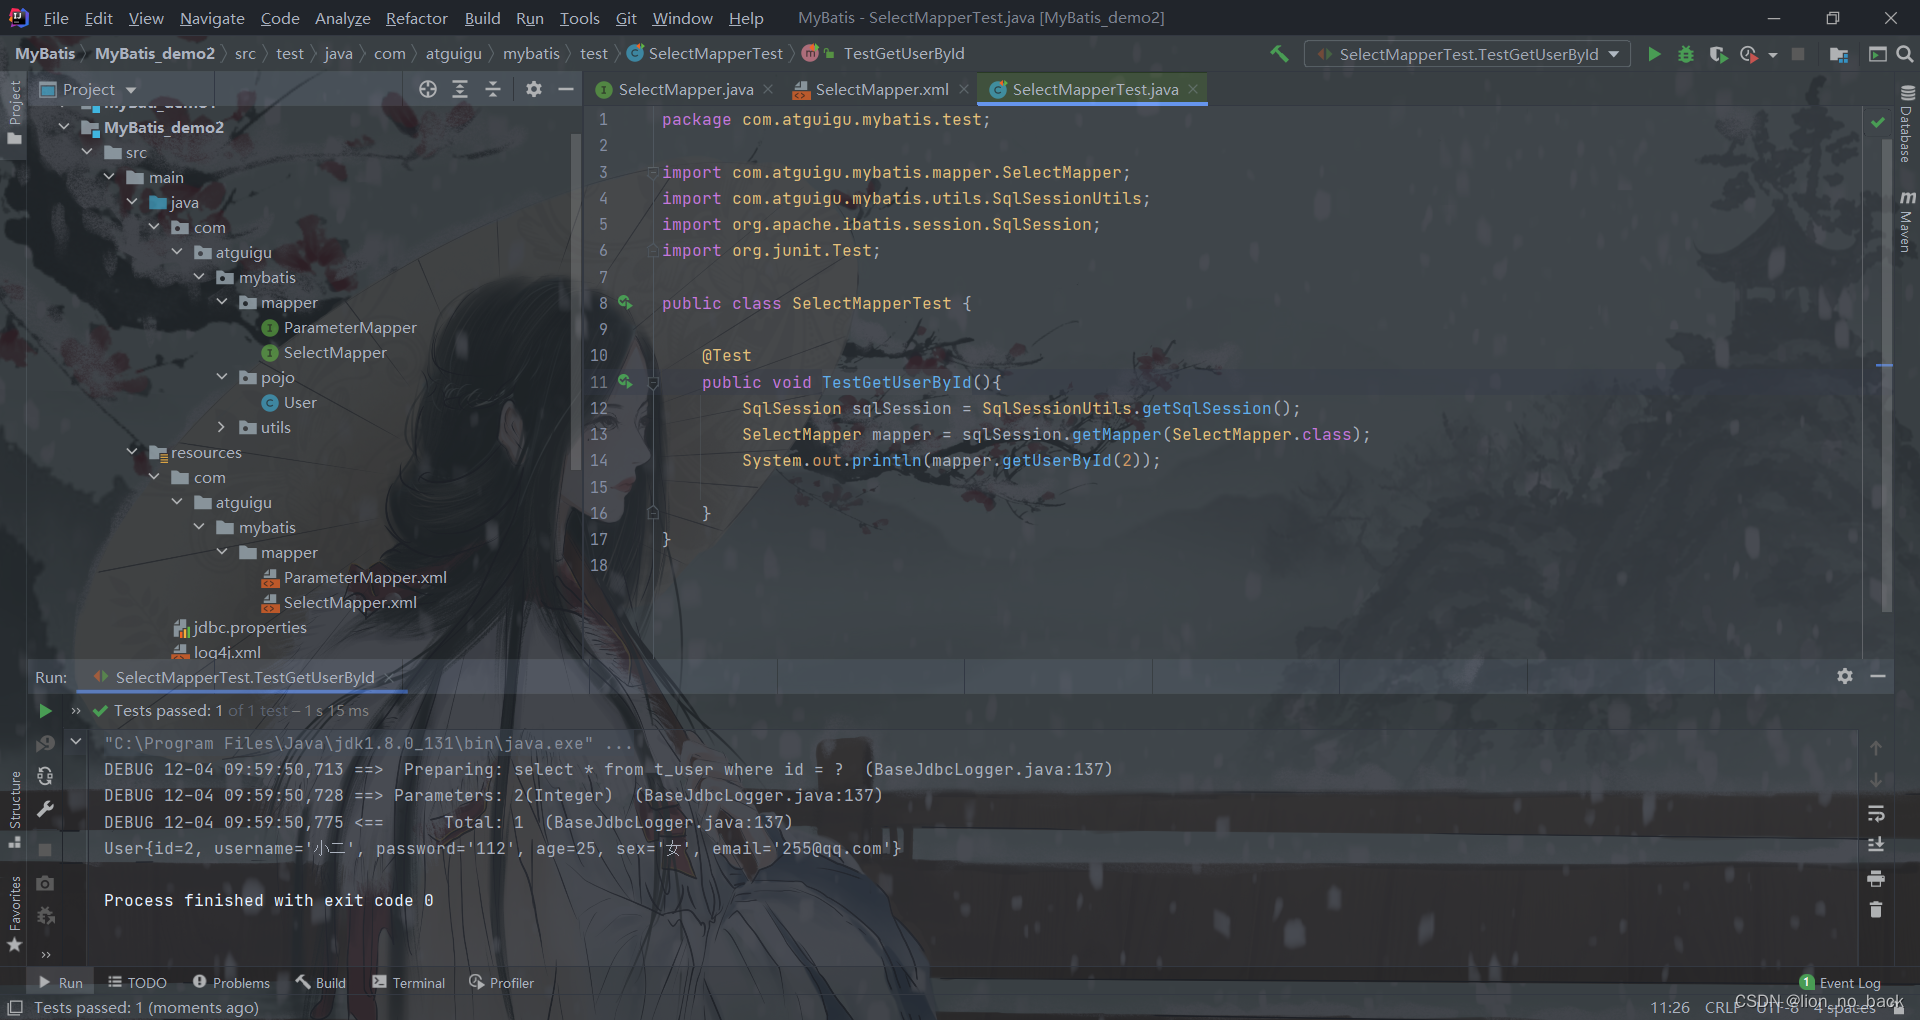The height and width of the screenshot is (1020, 1920).
Task: Toggle the Favorites side tab
Action: [x=14, y=913]
